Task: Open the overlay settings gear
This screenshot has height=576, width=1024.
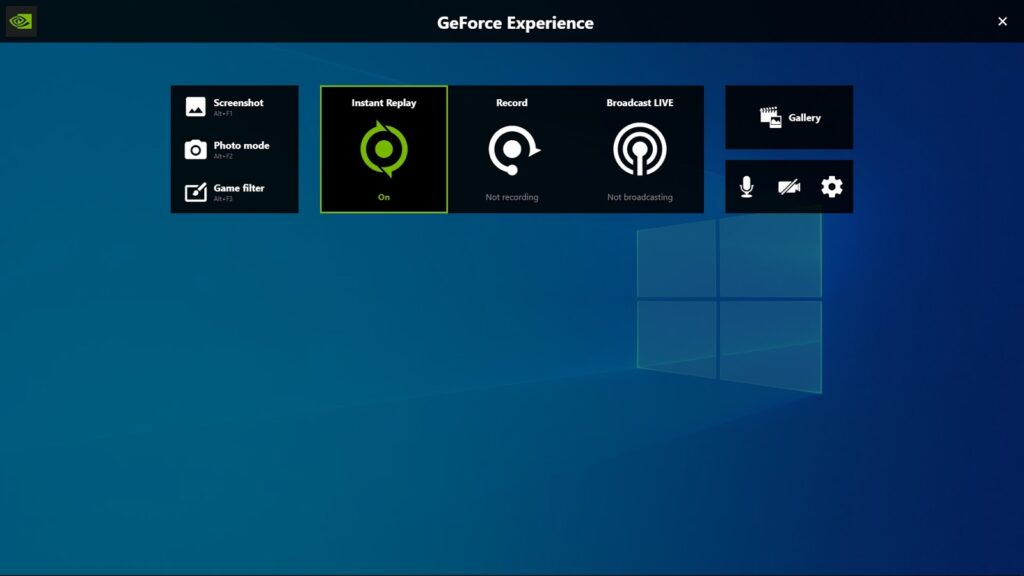Action: [831, 186]
